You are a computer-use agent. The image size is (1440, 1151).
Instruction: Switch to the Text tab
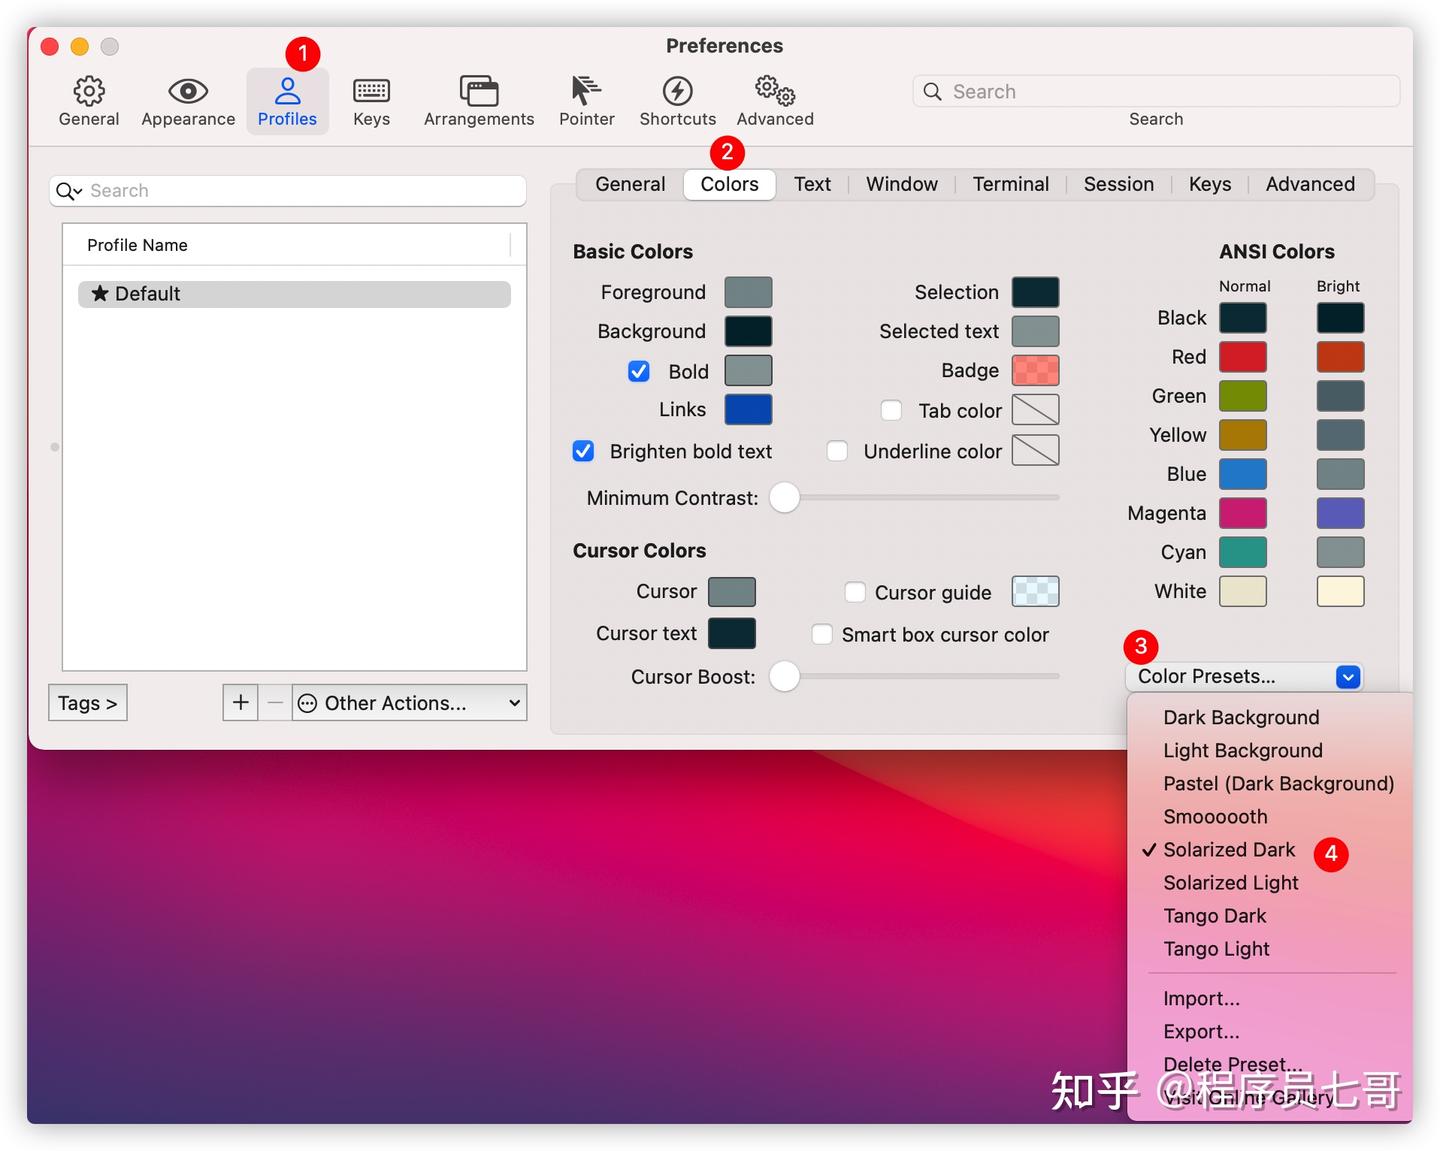tap(812, 184)
